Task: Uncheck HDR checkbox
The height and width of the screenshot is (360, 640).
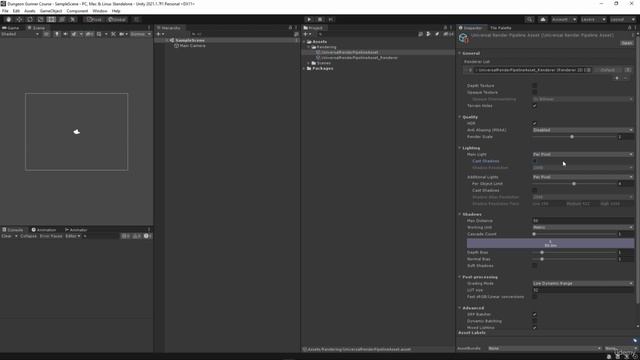Action: point(535,123)
